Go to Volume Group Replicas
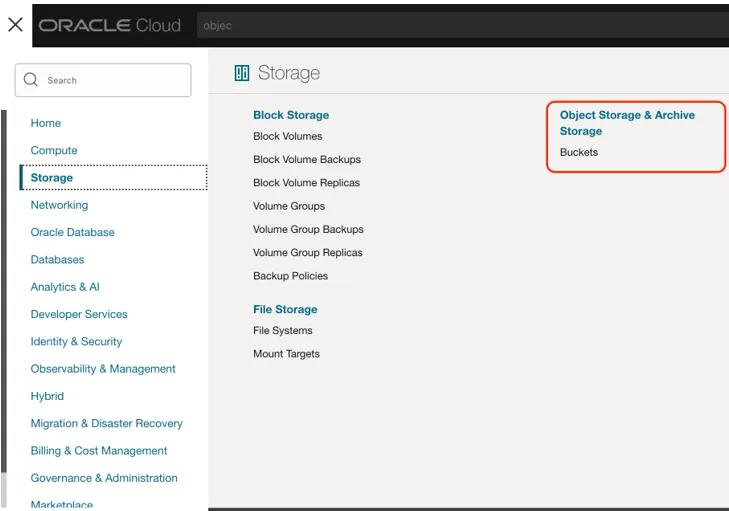 click(x=308, y=252)
